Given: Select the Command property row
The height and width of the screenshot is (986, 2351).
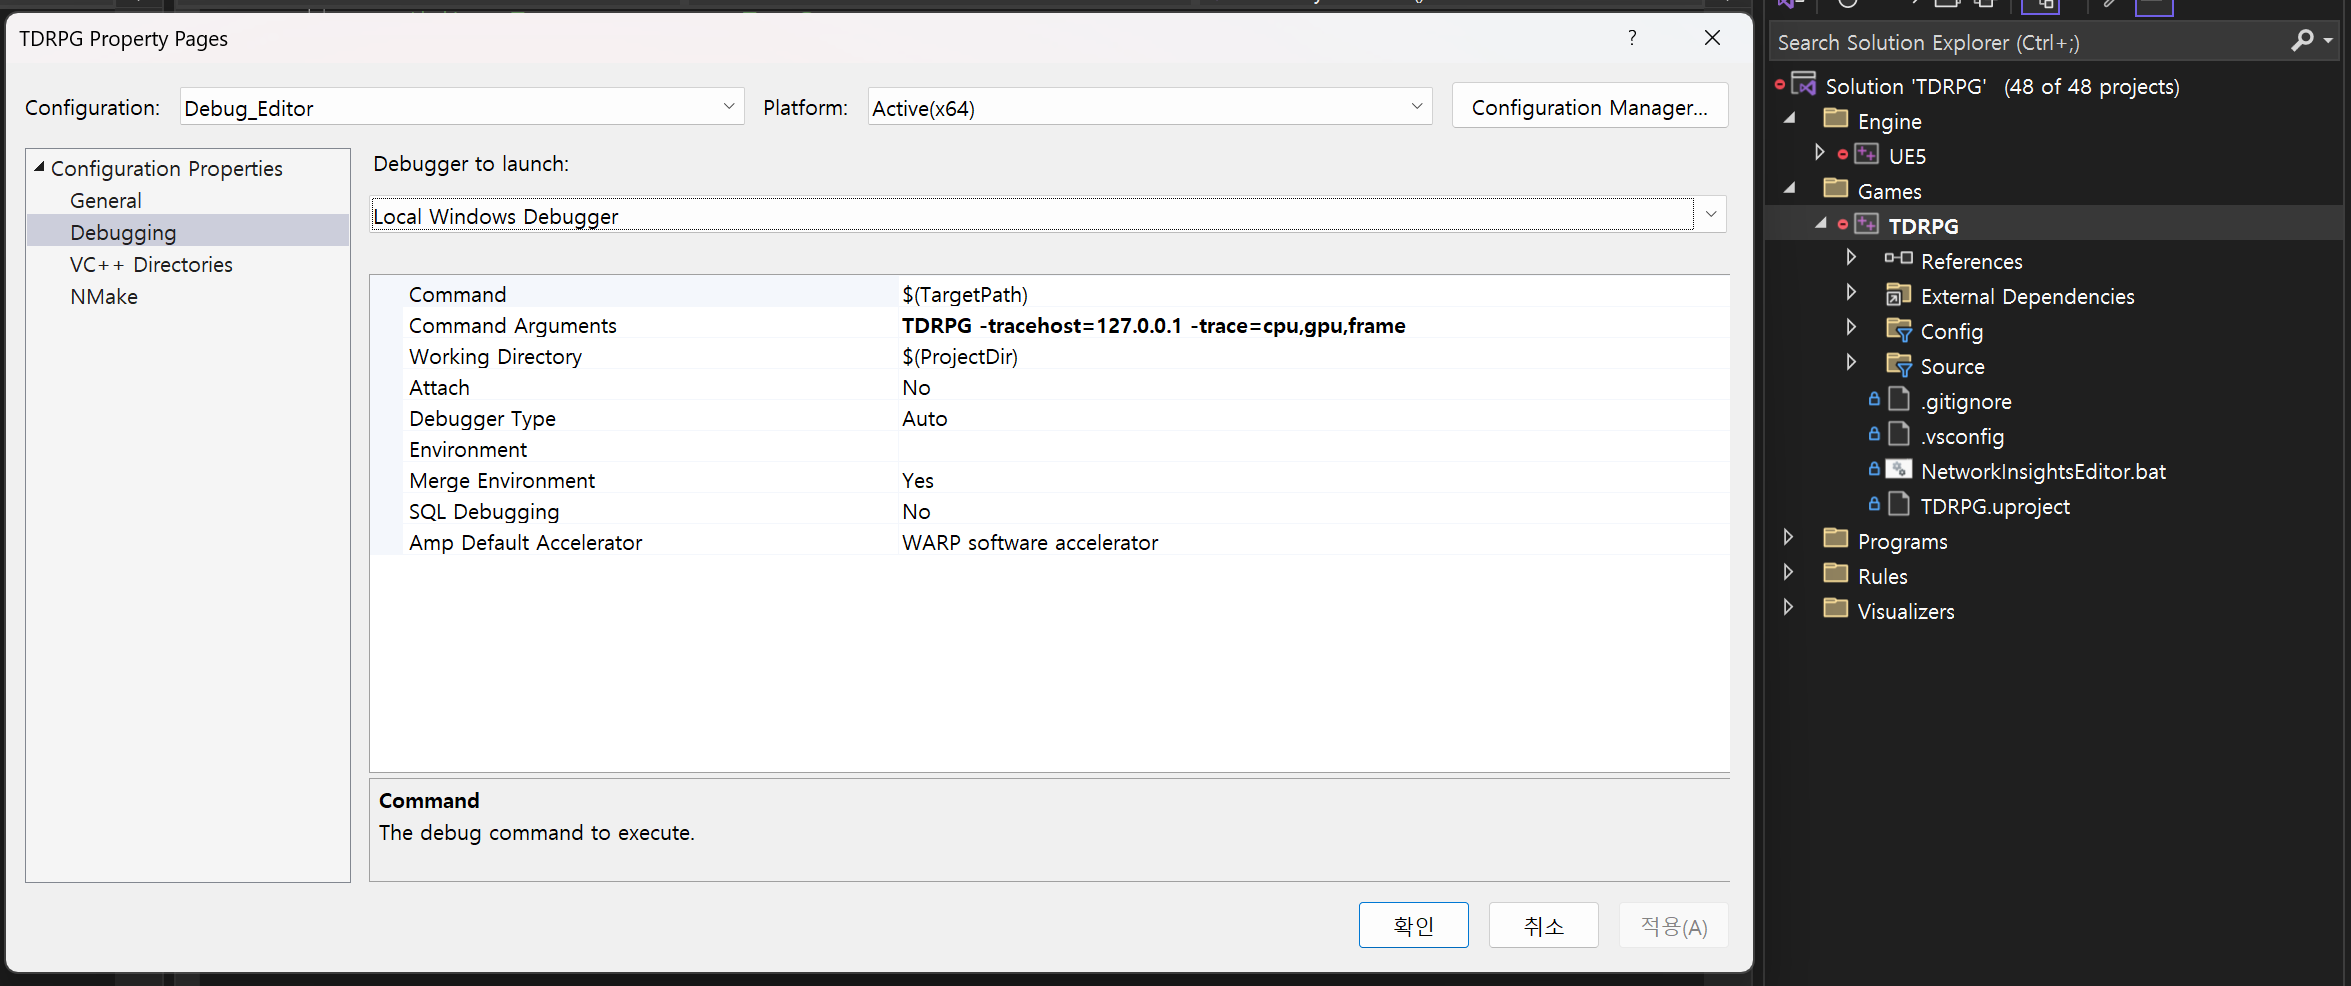Looking at the screenshot, I should coord(1050,294).
